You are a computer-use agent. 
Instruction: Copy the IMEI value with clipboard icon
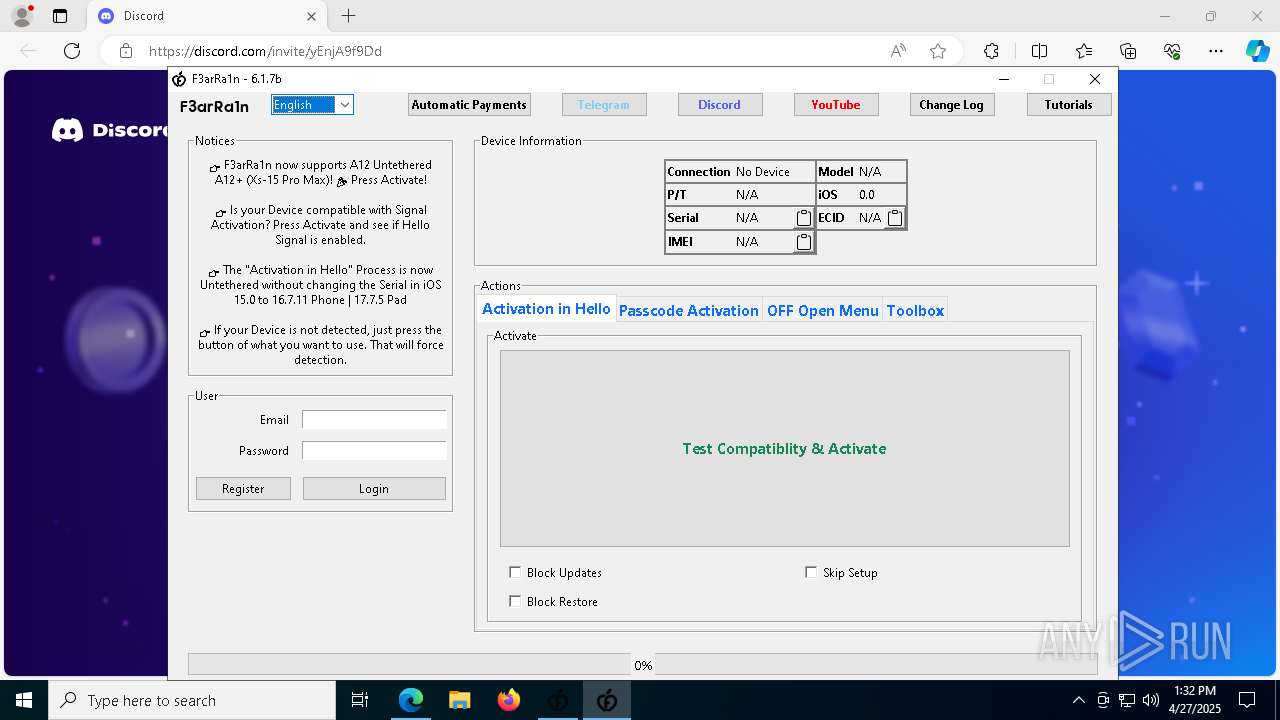(x=804, y=242)
